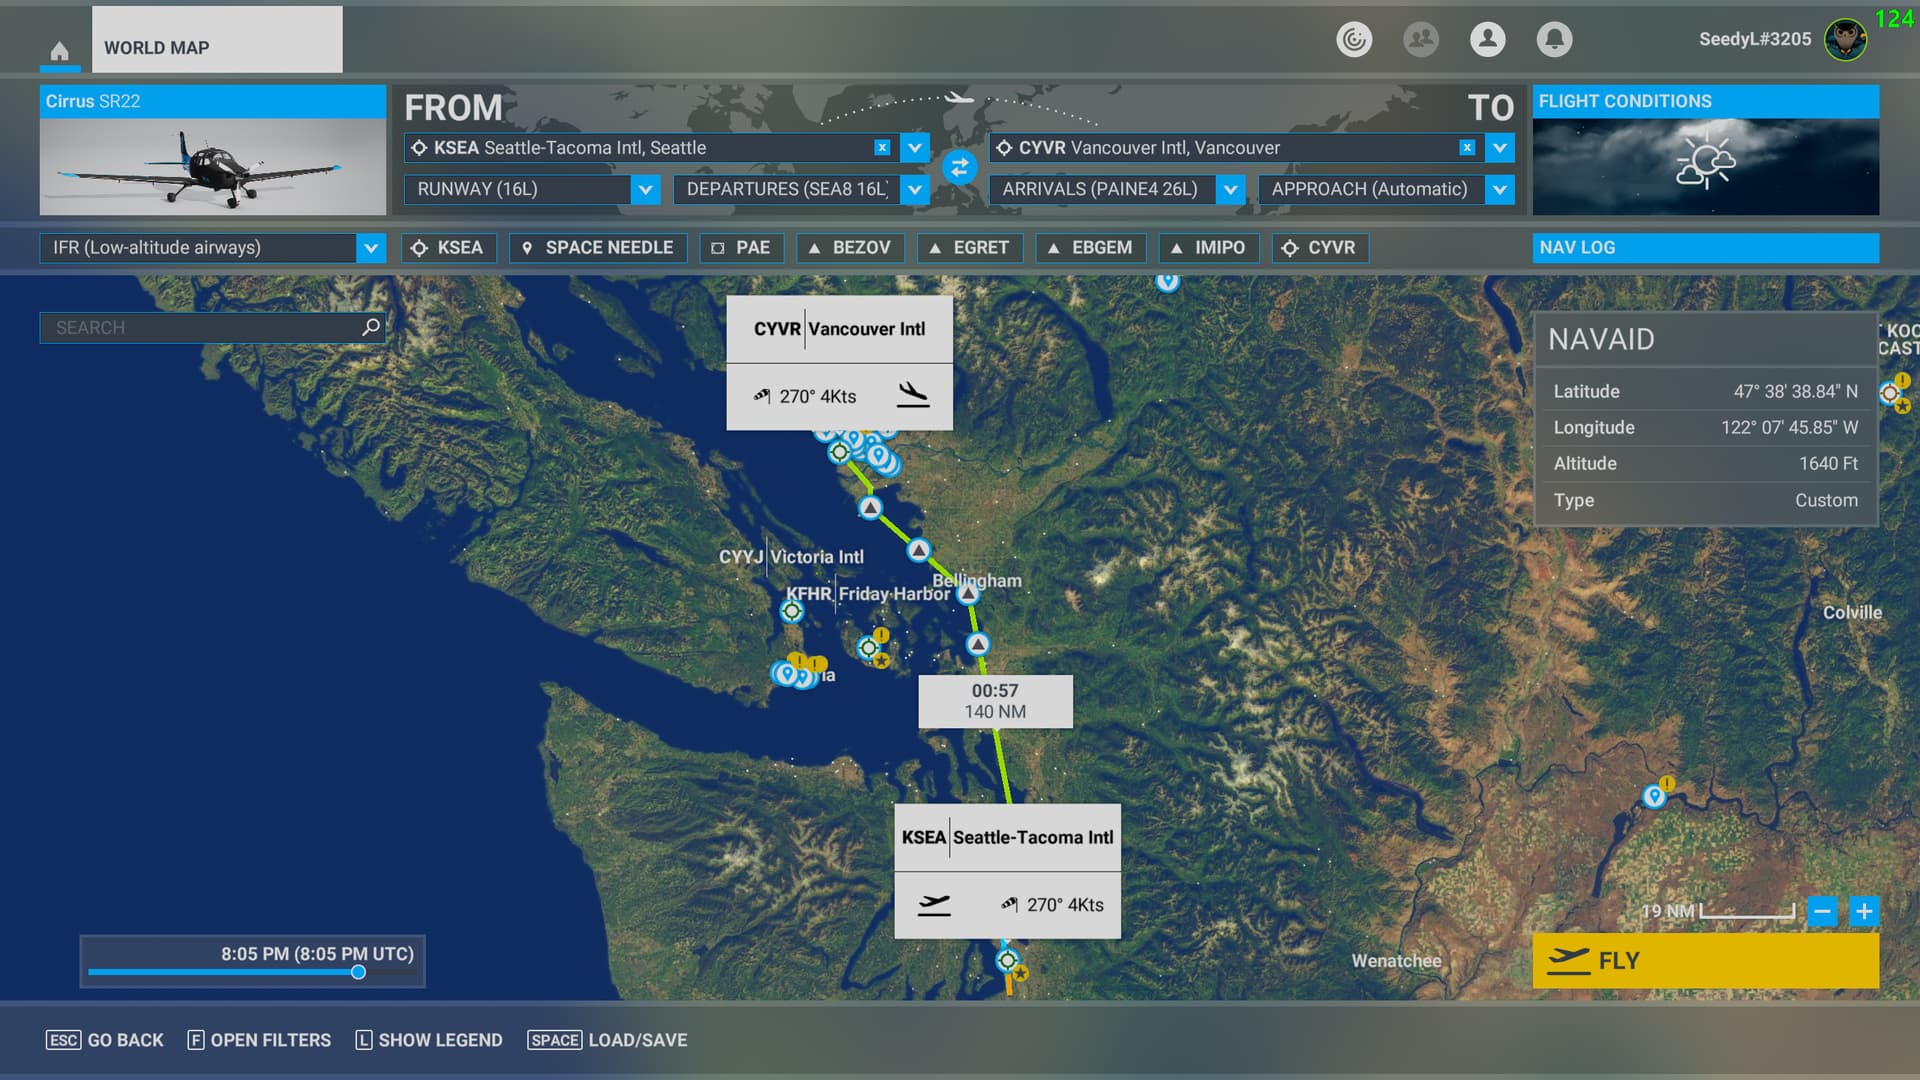Swap departure and arrival airports
This screenshot has width=1920, height=1080.
pos(959,168)
